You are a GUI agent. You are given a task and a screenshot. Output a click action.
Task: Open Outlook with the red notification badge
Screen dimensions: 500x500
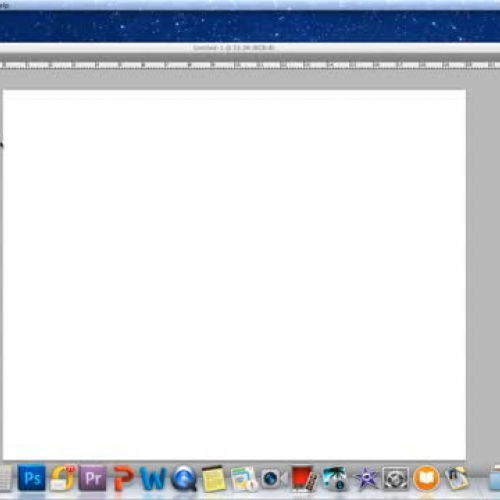[x=63, y=478]
